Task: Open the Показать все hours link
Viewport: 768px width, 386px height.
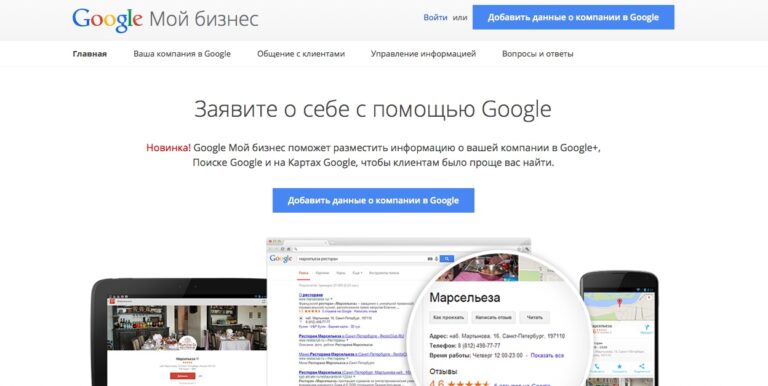Action: tap(547, 355)
